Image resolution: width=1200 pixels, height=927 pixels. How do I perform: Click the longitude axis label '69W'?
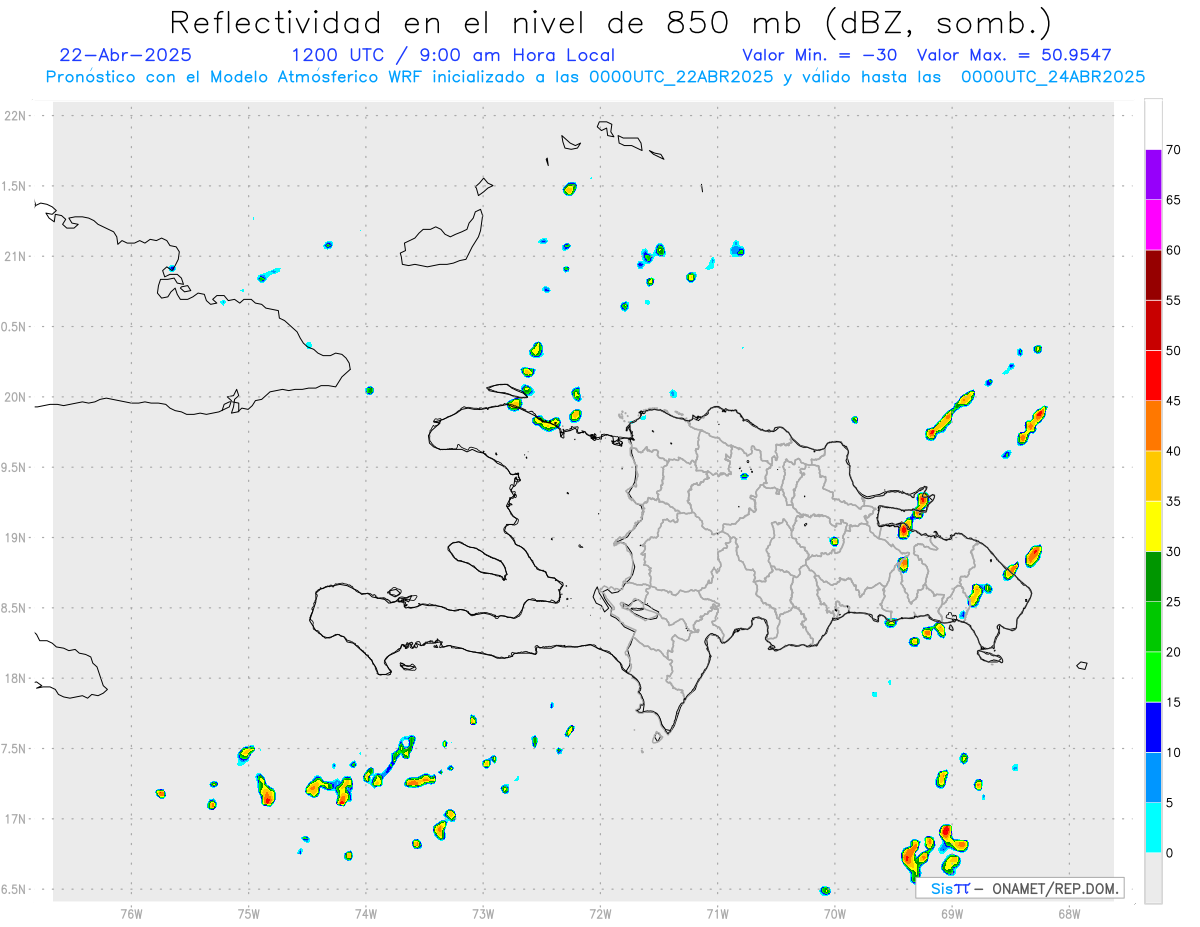952,914
